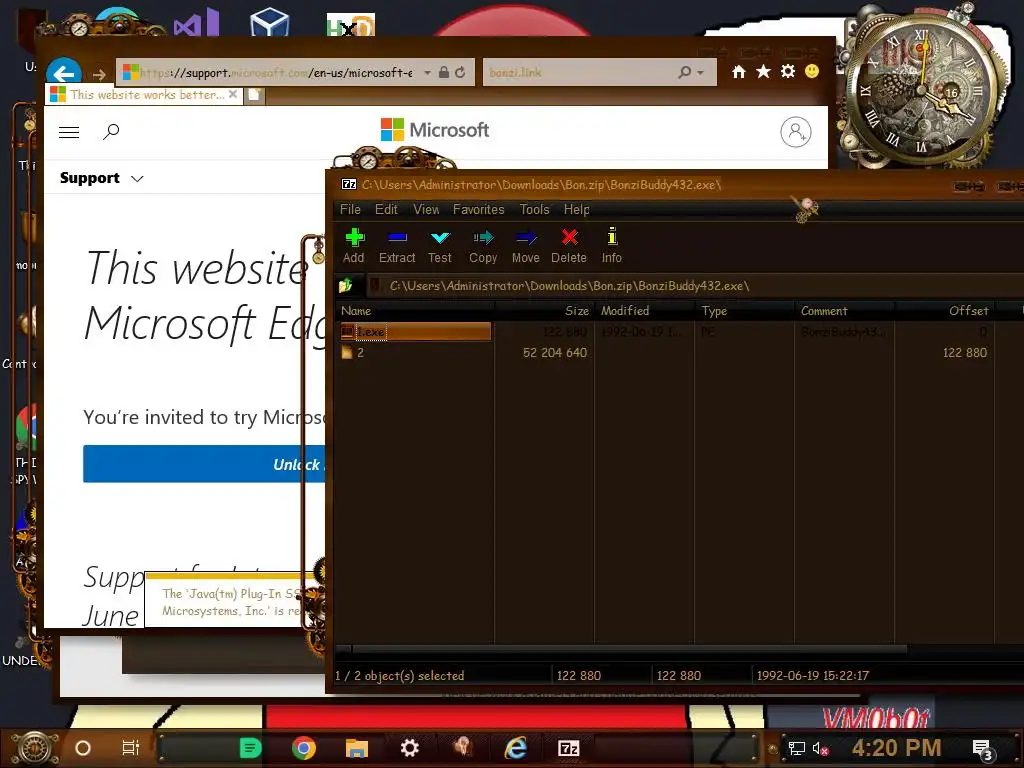Click the Move toolbar icon in 7-Zip
This screenshot has width=1024, height=768.
point(526,246)
